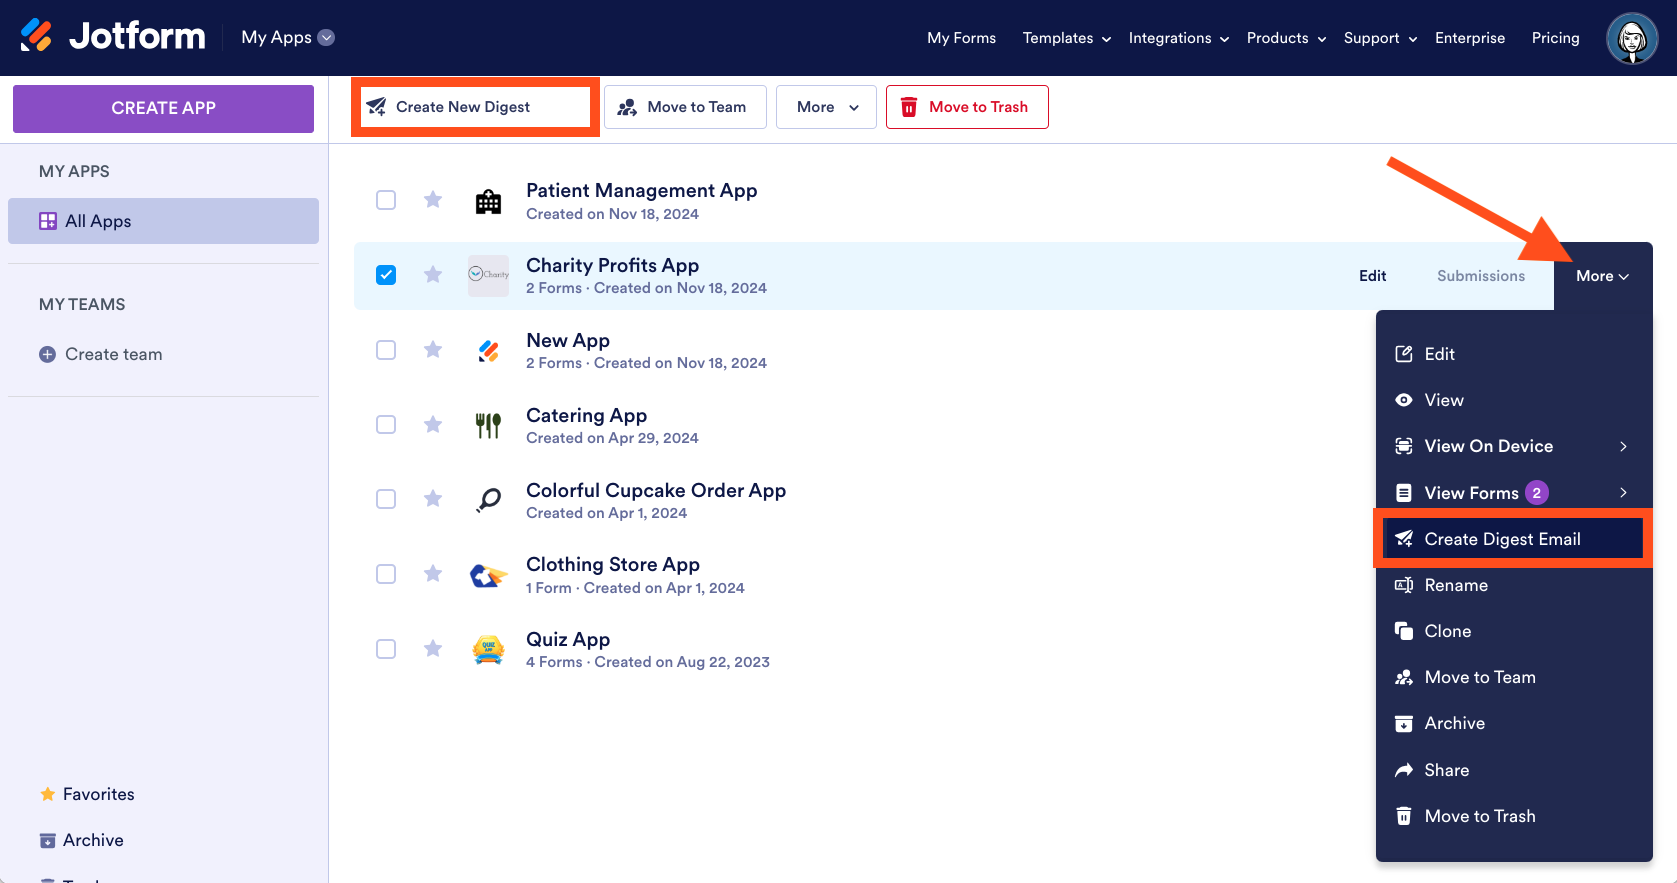
Task: Click the Catering App fork and knife icon
Action: point(488,425)
